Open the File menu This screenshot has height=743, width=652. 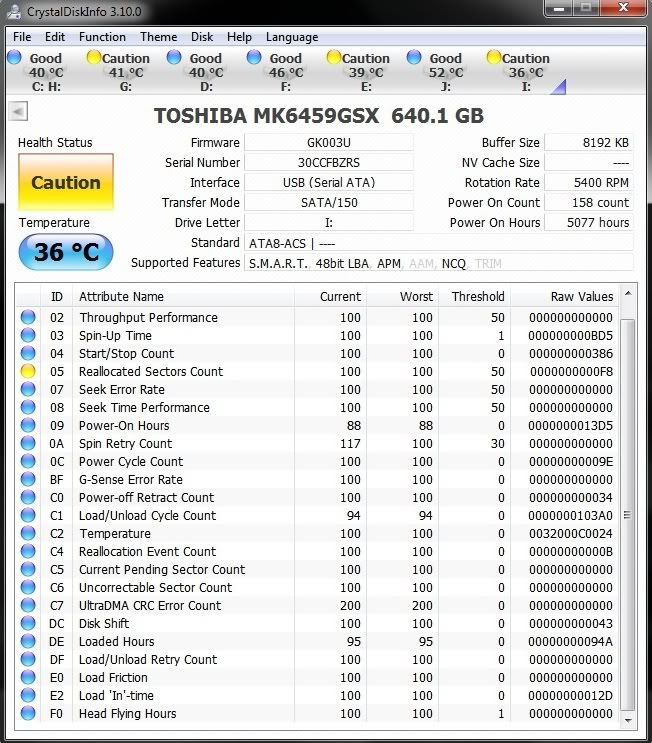22,37
